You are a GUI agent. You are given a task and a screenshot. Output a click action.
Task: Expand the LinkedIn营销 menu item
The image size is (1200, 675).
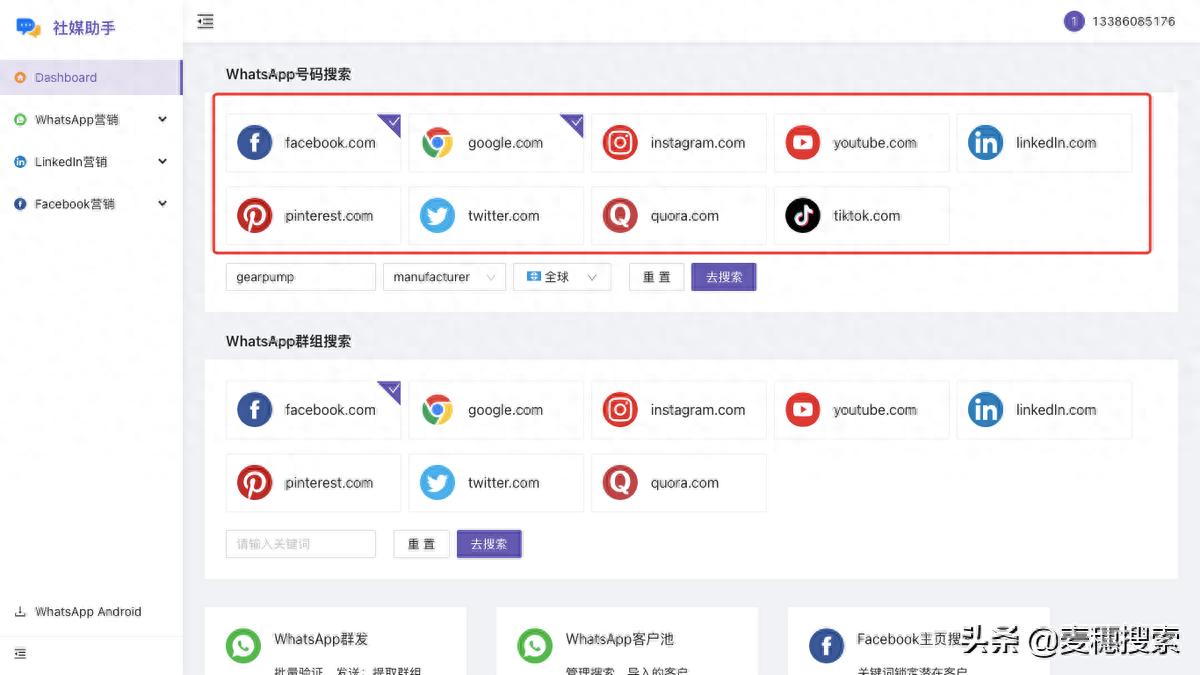click(90, 162)
